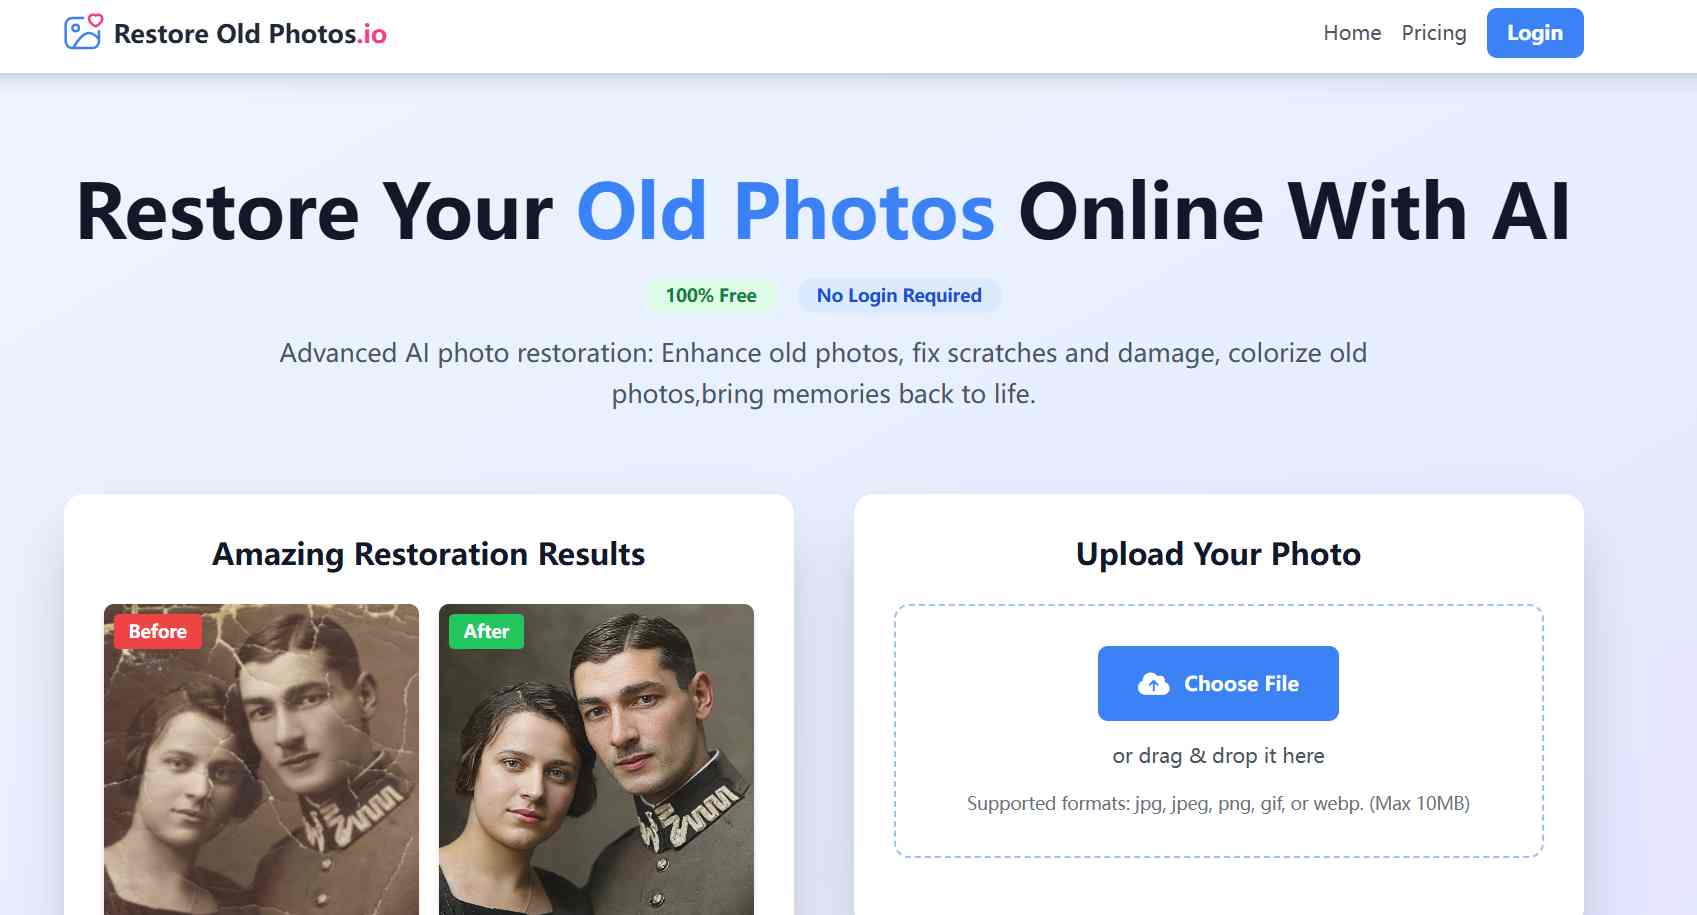Click the Amazing Restoration Results heading

coord(428,554)
